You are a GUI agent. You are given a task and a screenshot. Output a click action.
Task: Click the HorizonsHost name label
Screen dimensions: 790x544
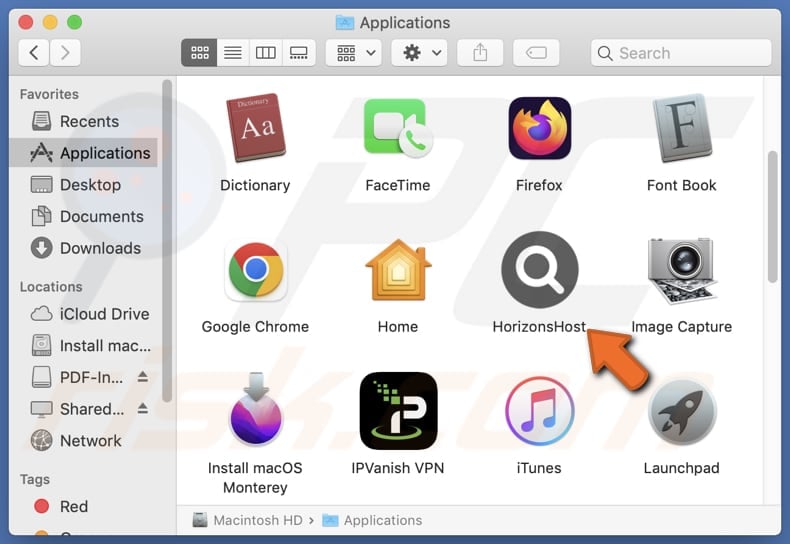pos(539,327)
